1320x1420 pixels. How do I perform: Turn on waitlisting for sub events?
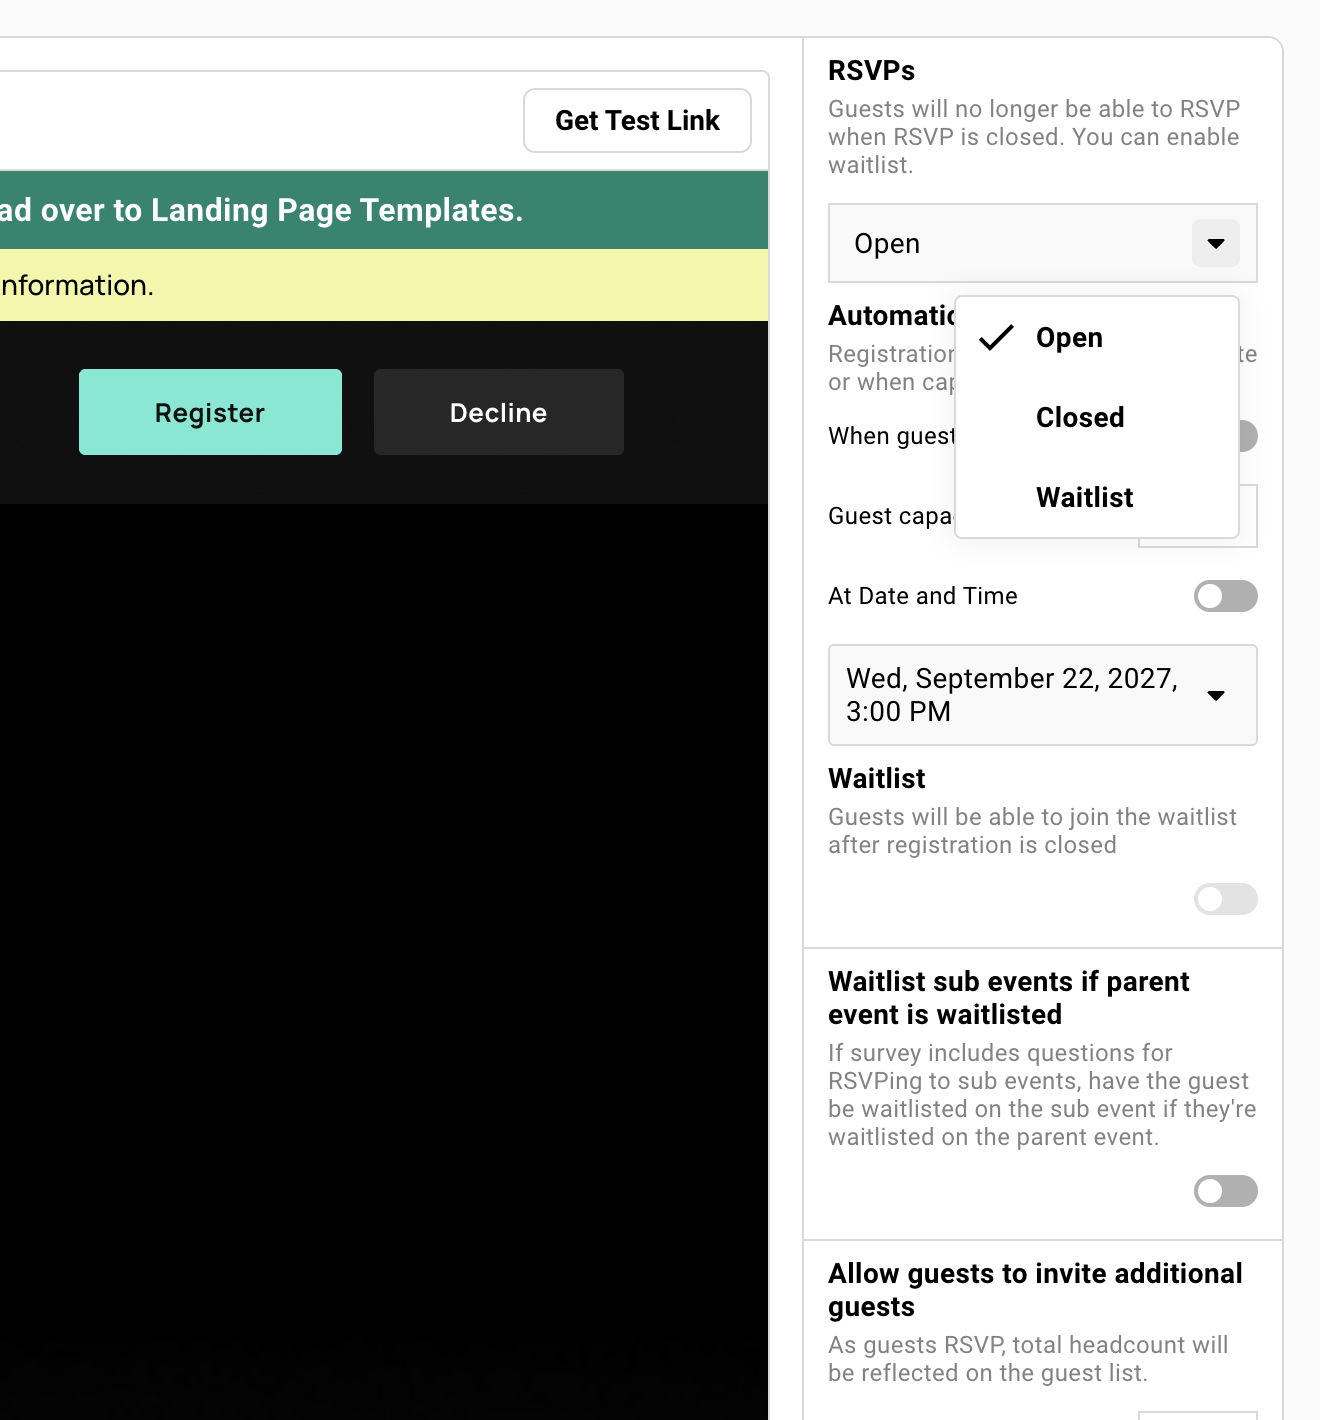coord(1225,1191)
